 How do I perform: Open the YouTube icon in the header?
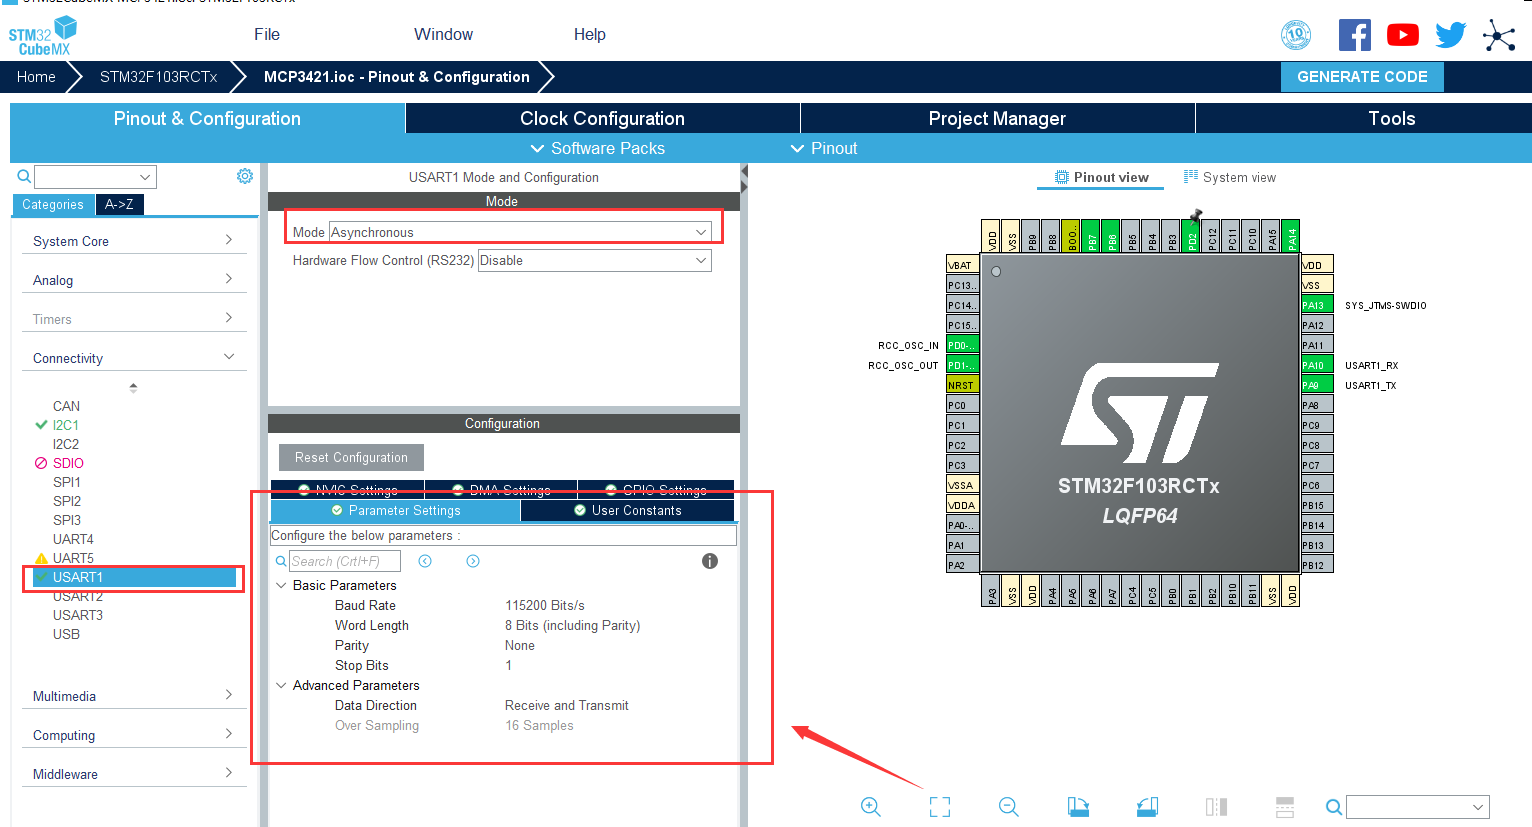pos(1402,34)
